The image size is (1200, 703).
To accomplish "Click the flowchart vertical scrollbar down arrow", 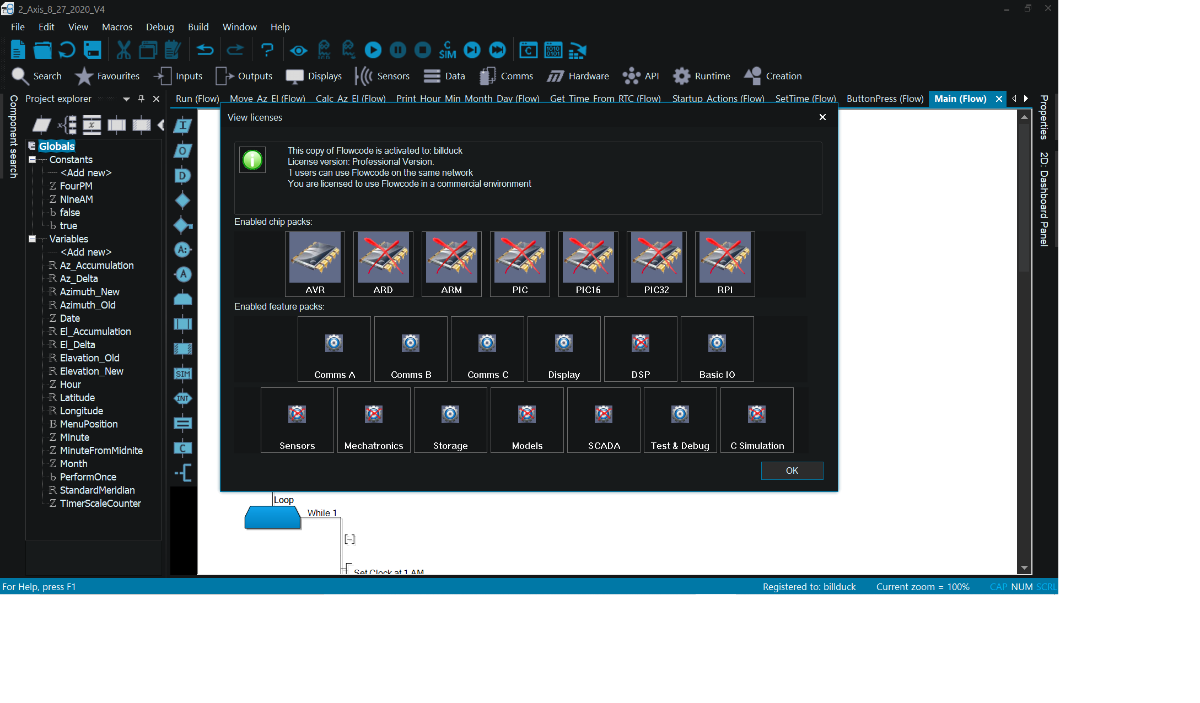I will pyautogui.click(x=1024, y=568).
